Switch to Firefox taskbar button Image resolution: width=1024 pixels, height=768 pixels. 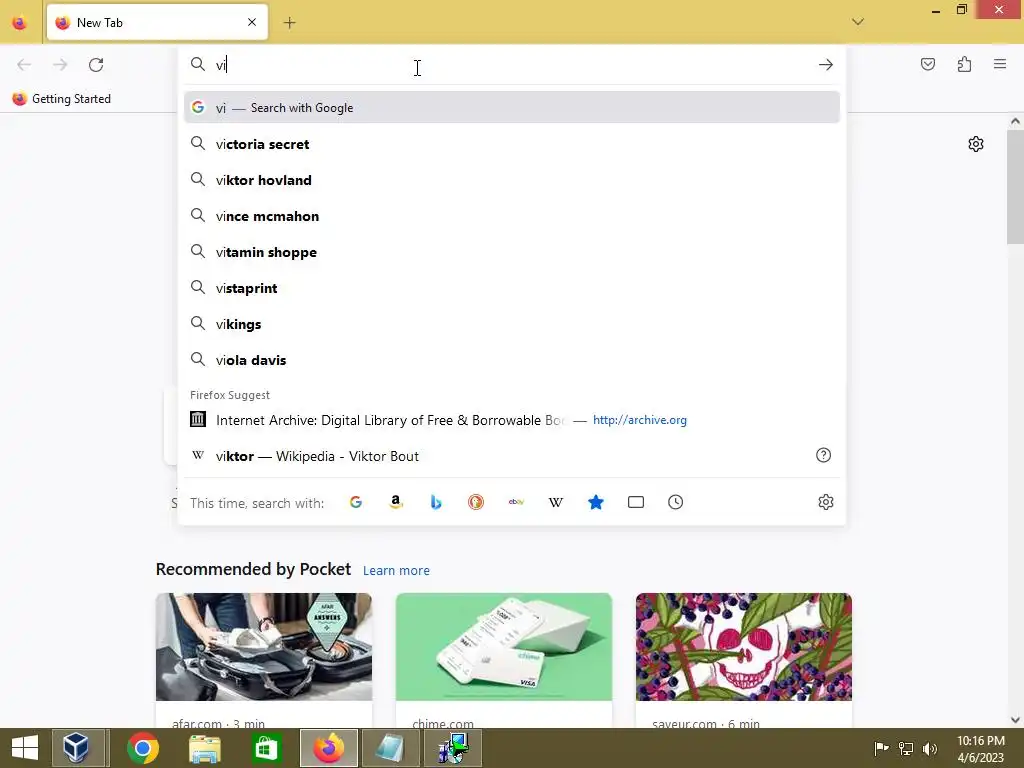pyautogui.click(x=328, y=748)
